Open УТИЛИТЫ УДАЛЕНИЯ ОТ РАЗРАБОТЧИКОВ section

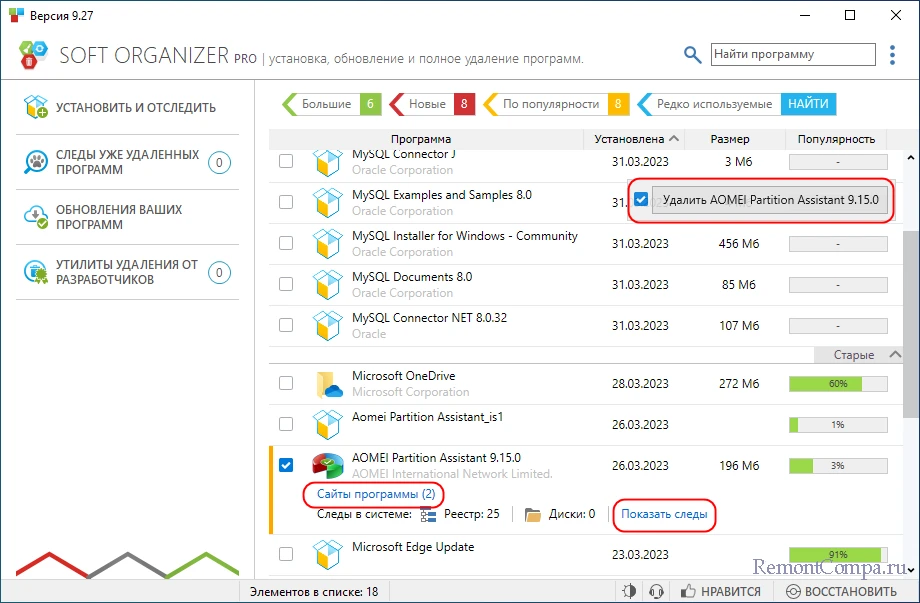(127, 272)
